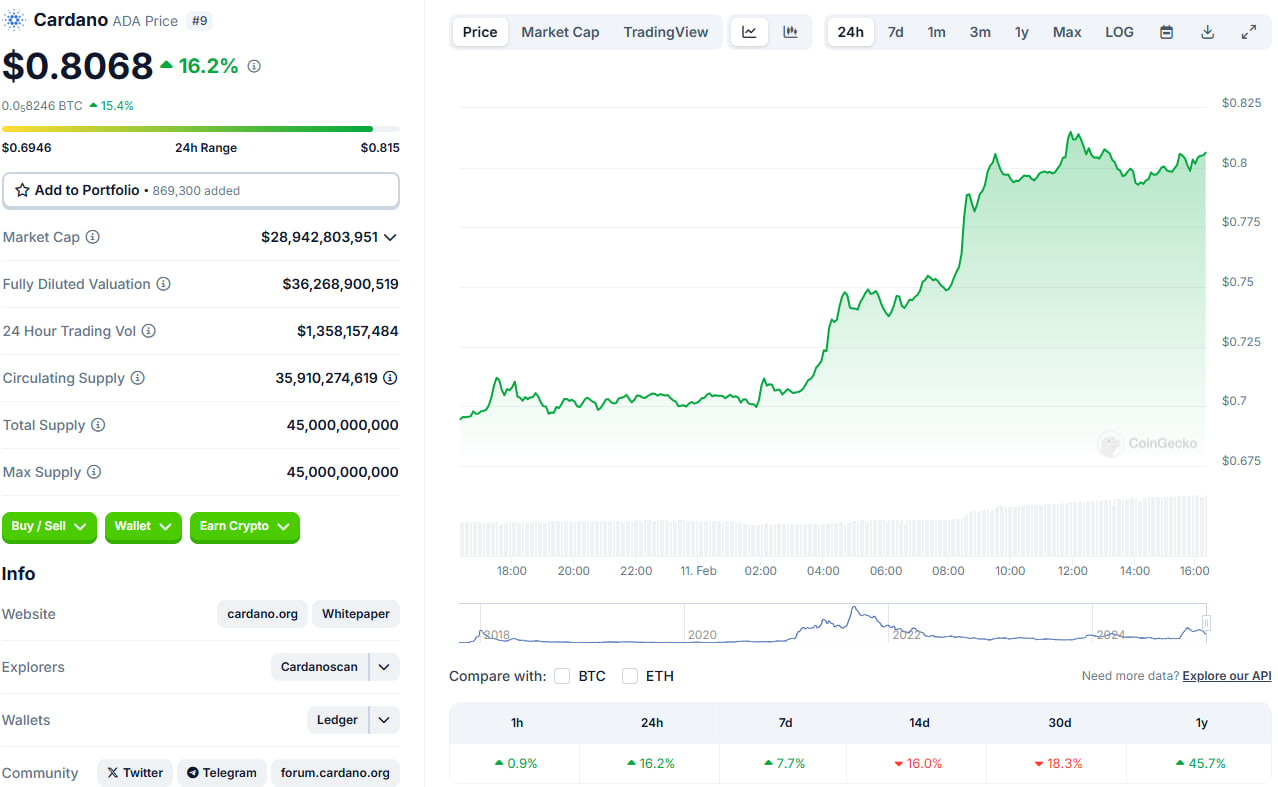Expand Wallets list chevron

(x=384, y=720)
